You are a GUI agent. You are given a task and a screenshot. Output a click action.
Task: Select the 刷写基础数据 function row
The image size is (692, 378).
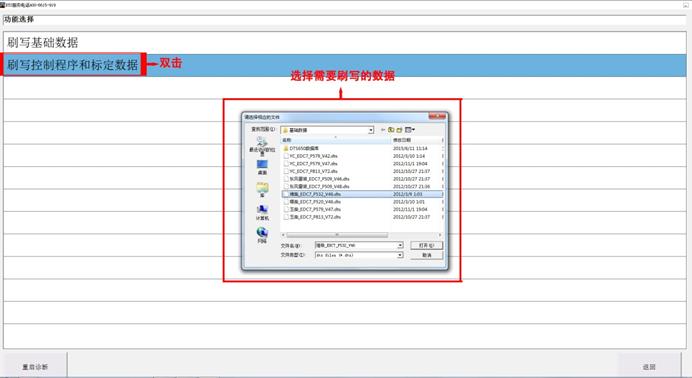pos(345,43)
